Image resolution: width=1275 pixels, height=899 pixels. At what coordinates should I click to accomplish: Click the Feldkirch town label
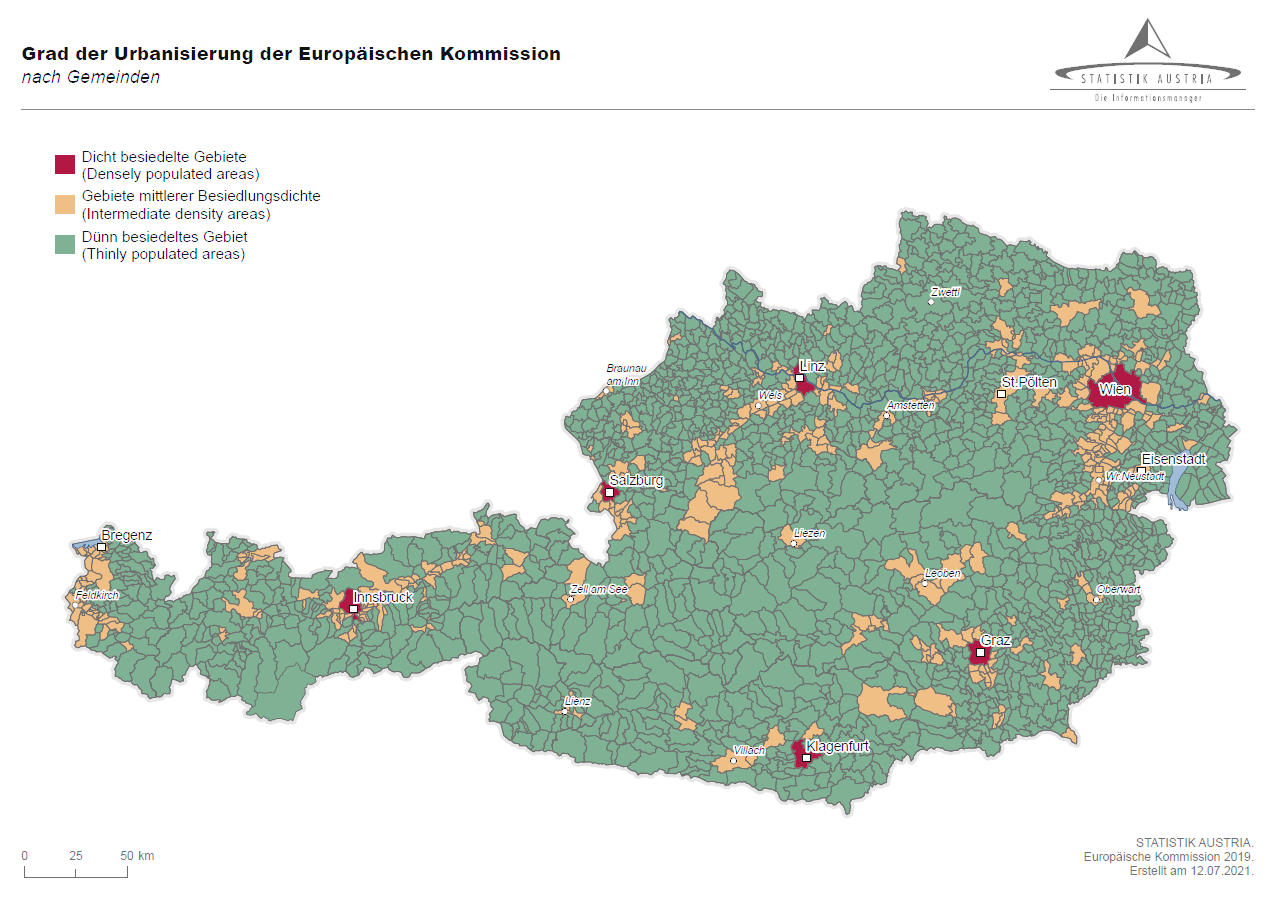click(x=97, y=595)
